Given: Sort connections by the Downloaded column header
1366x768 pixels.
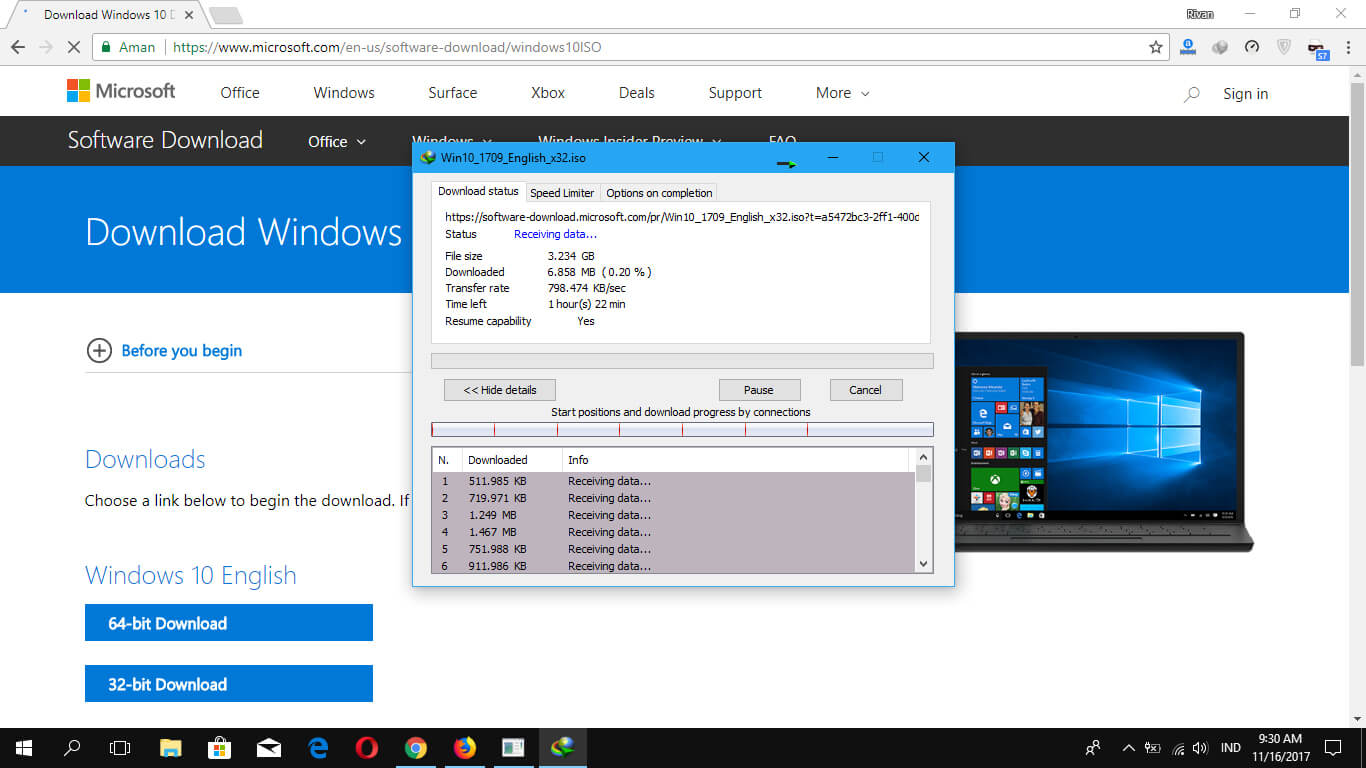Looking at the screenshot, I should (510, 460).
